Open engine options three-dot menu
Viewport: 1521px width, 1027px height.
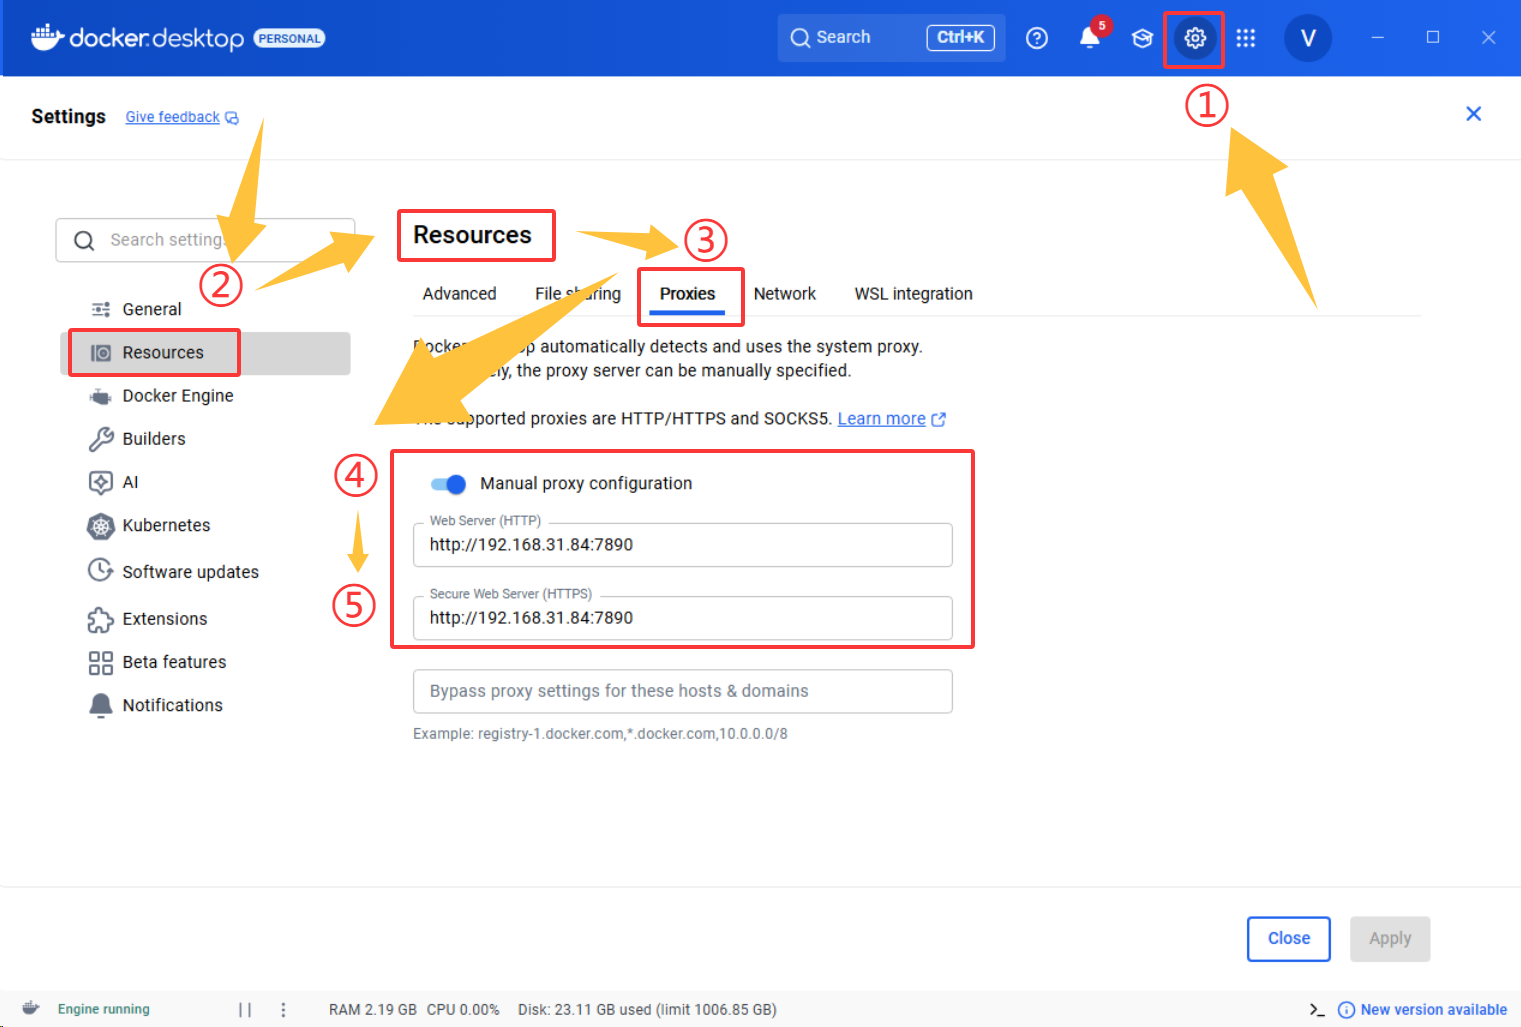click(x=284, y=1010)
